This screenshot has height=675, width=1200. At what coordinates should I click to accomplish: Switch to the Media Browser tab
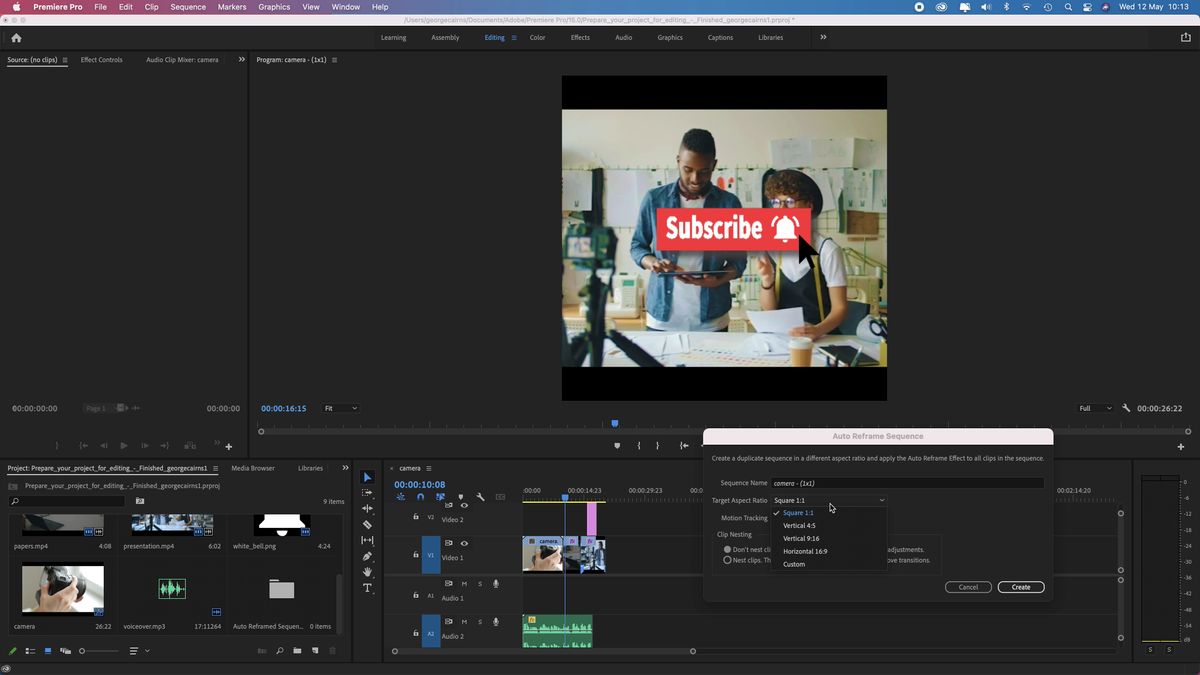pyautogui.click(x=254, y=467)
